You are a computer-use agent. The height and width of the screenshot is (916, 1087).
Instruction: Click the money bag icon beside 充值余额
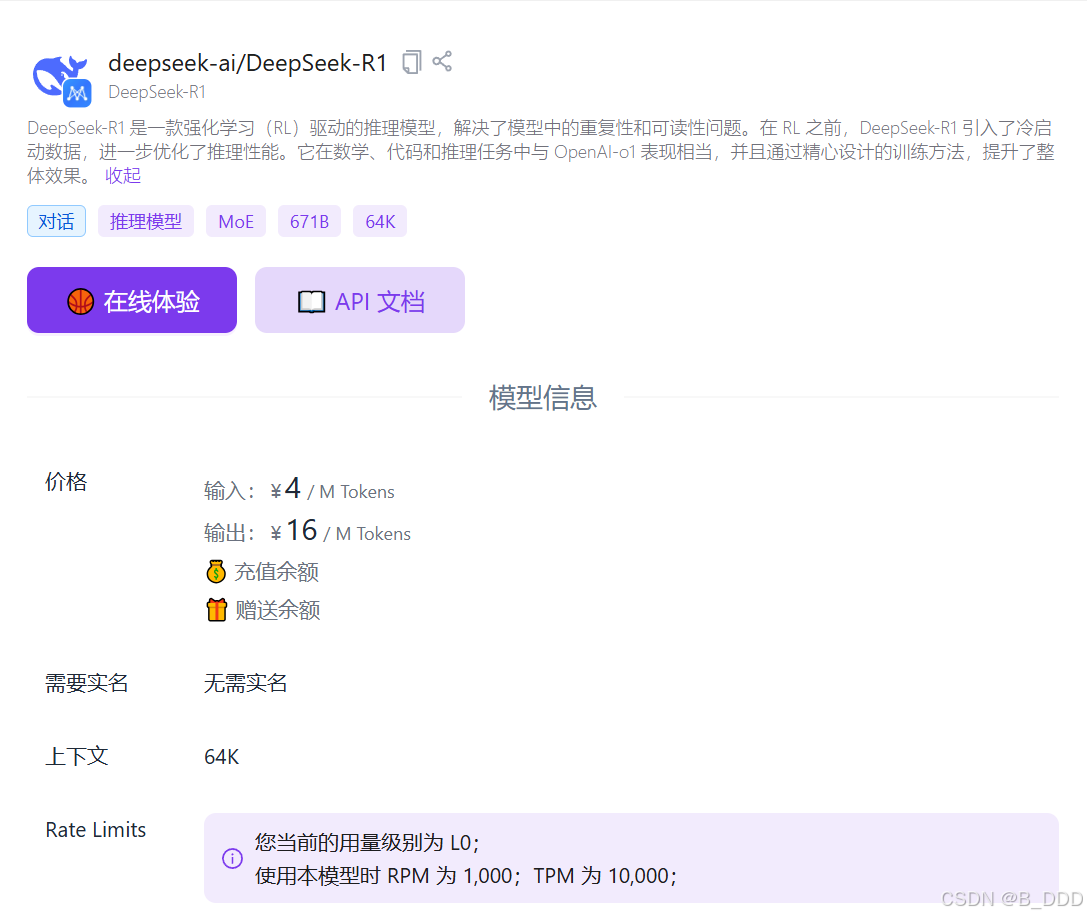click(x=216, y=571)
